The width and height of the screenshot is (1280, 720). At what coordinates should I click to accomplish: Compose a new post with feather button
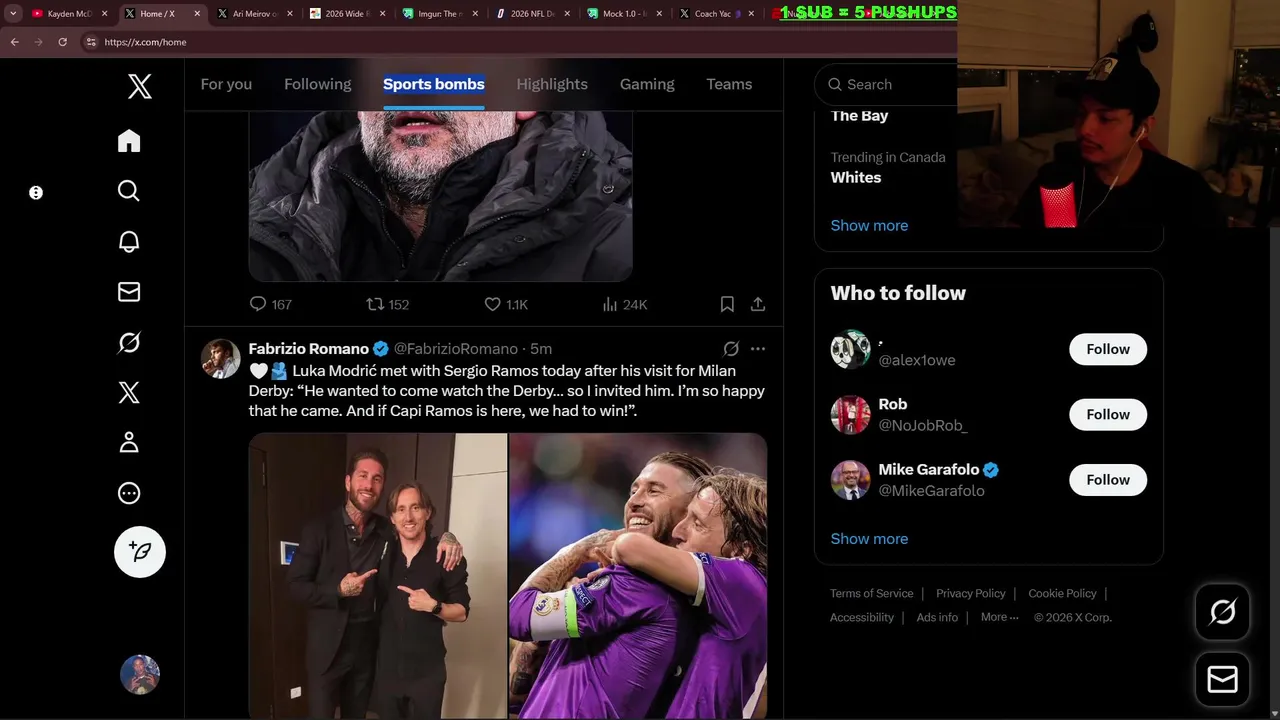(x=140, y=552)
